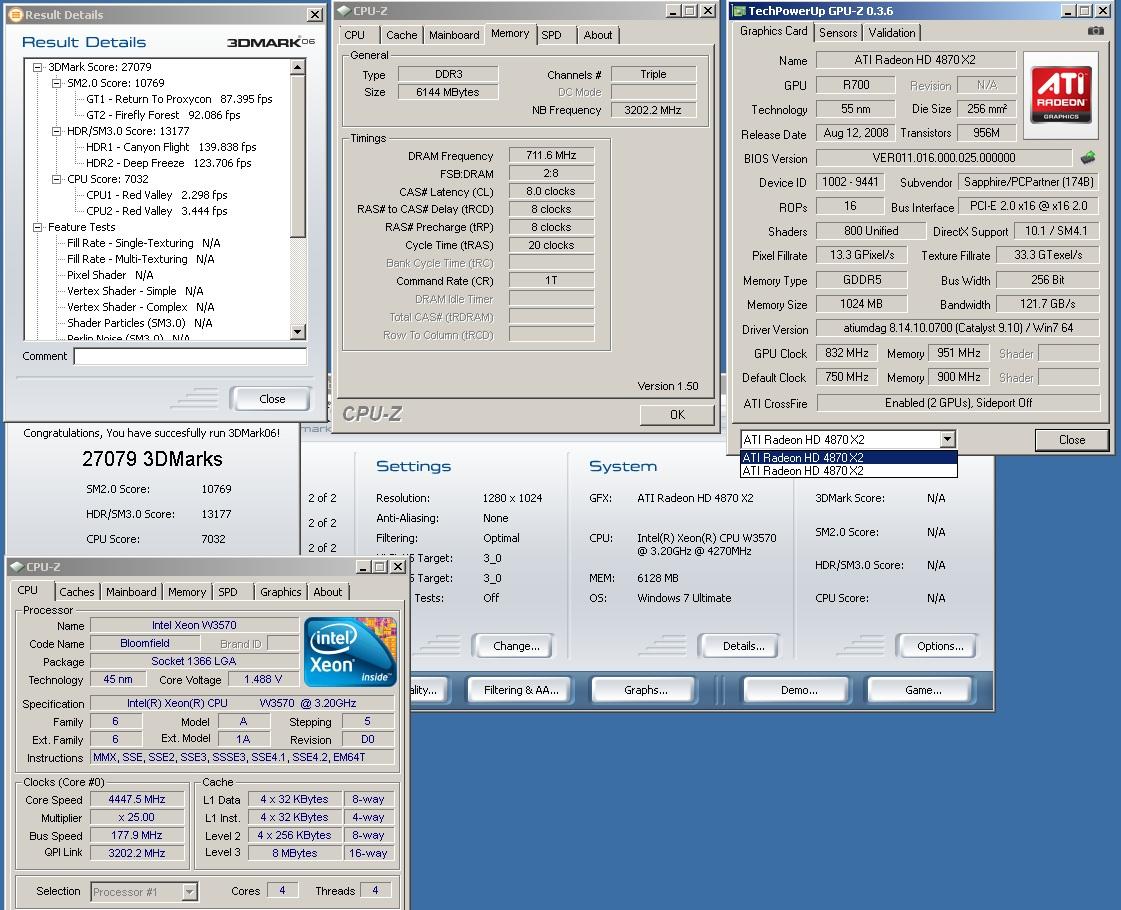Viewport: 1121px width, 910px height.
Task: Collapse the HDR/SM3.0 Score tree node
Action: click(56, 132)
